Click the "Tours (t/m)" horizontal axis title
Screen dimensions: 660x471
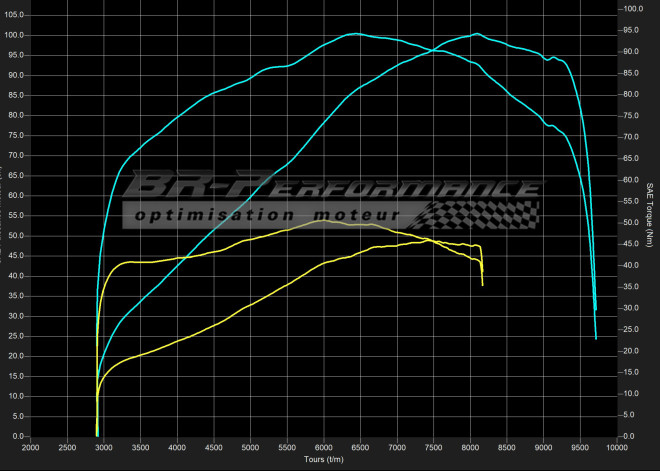click(324, 460)
